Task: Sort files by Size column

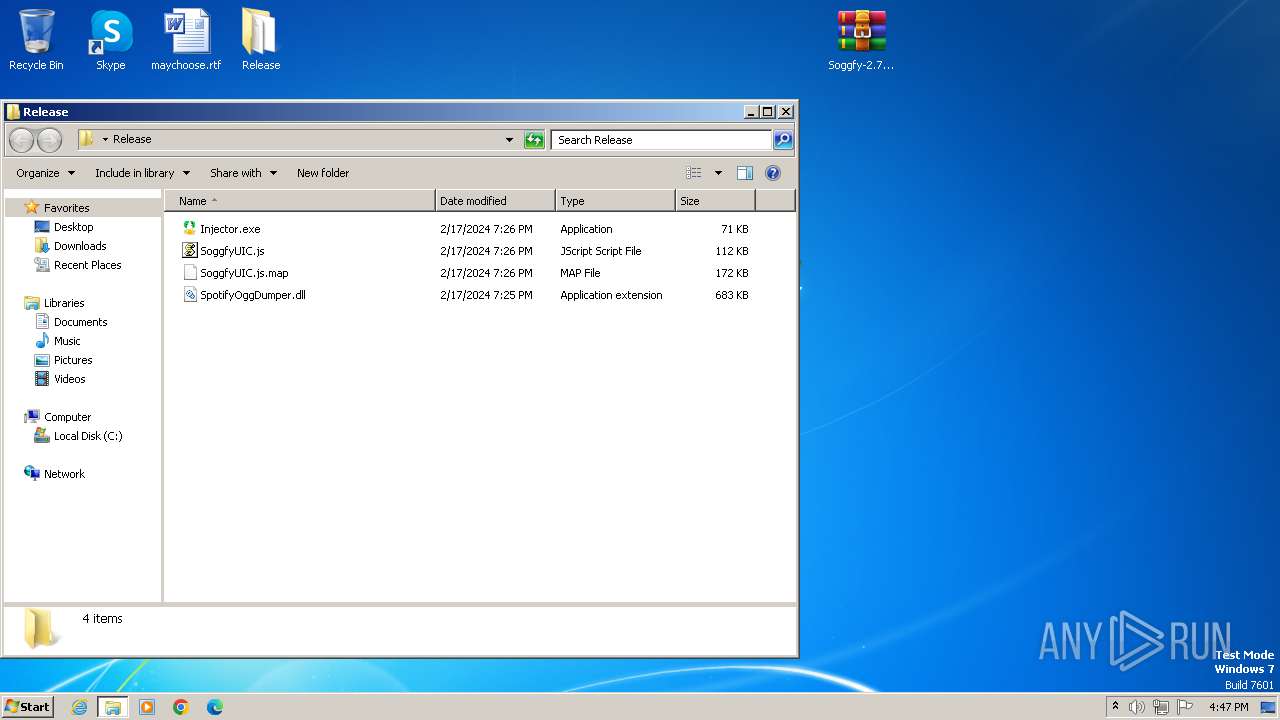Action: [715, 201]
